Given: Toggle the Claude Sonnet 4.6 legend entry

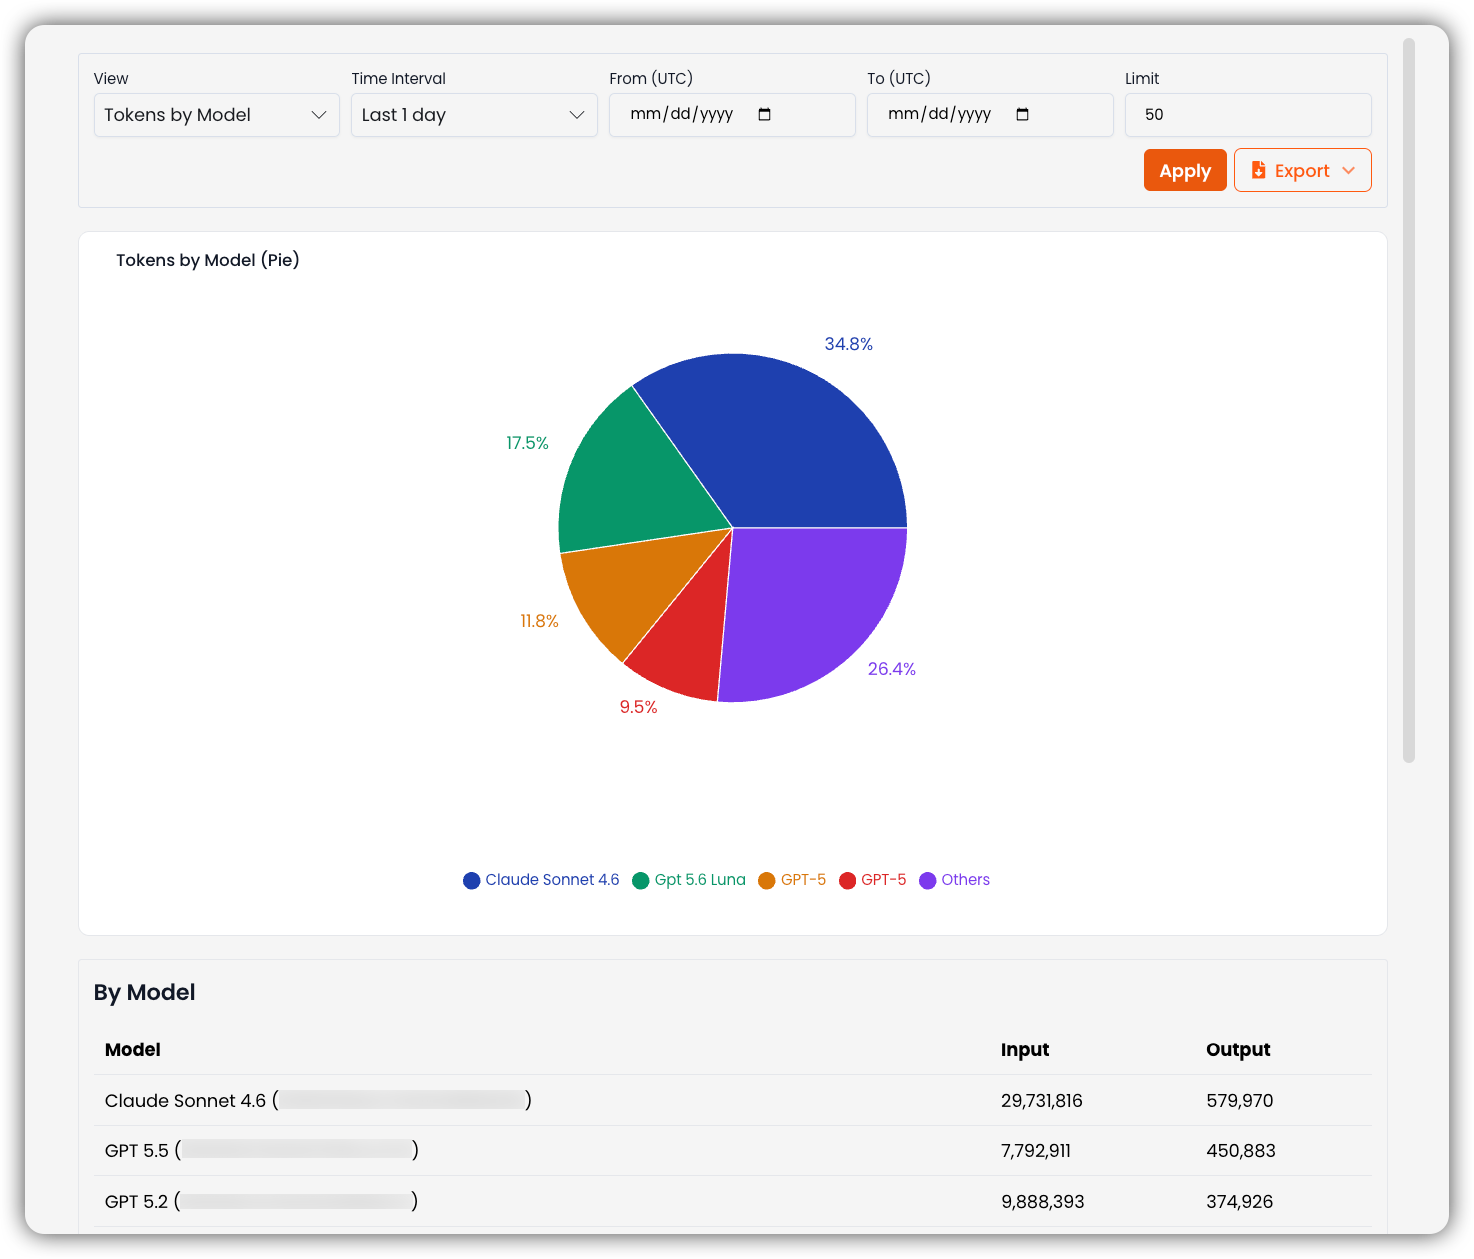Looking at the screenshot, I should click(x=541, y=880).
